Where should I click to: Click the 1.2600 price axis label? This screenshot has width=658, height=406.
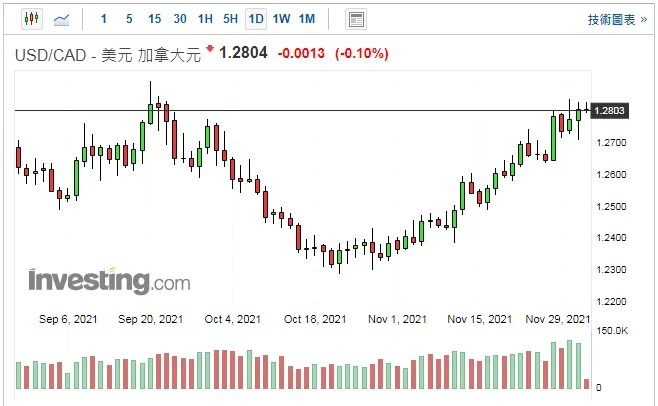(611, 174)
